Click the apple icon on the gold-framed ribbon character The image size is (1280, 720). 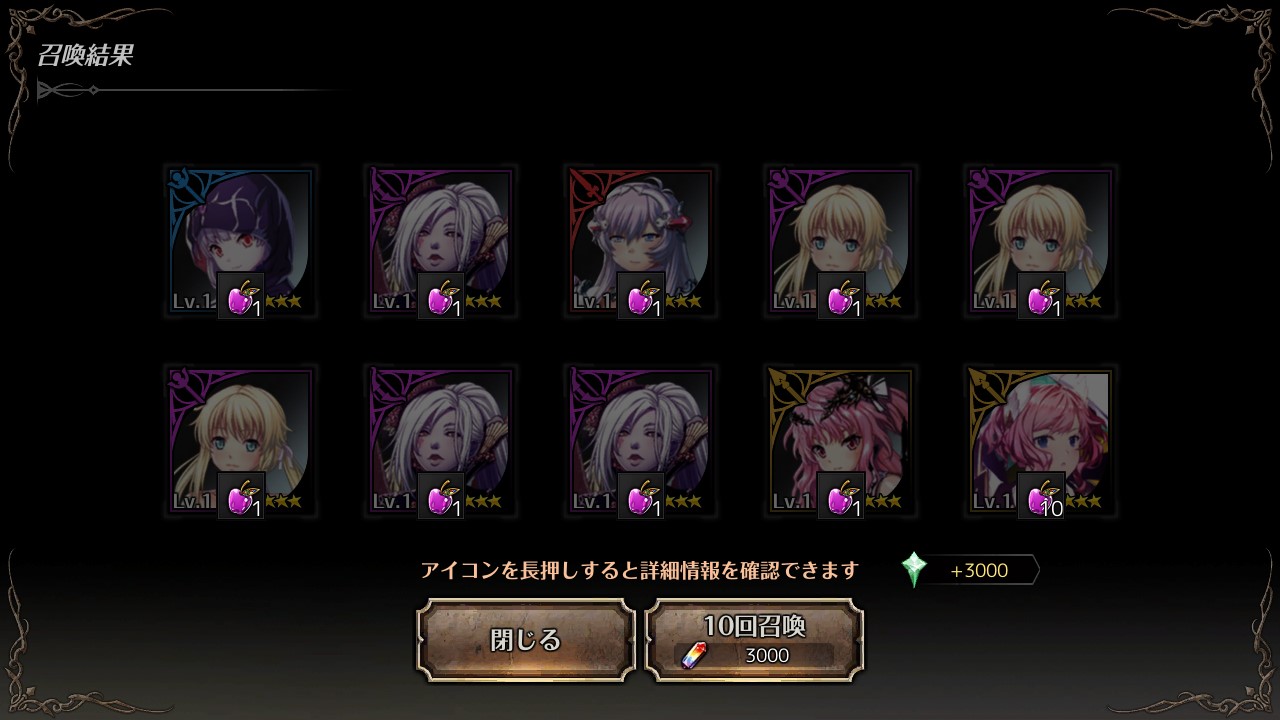(841, 496)
